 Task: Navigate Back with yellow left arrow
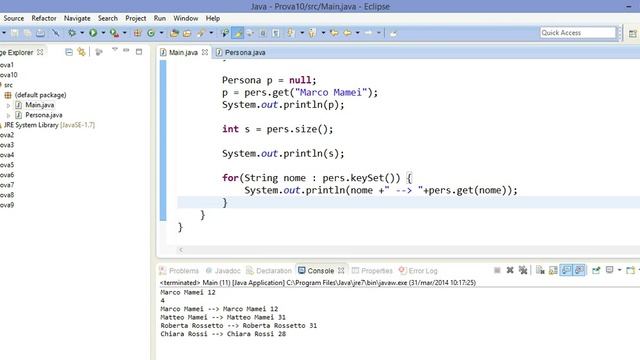[347, 33]
